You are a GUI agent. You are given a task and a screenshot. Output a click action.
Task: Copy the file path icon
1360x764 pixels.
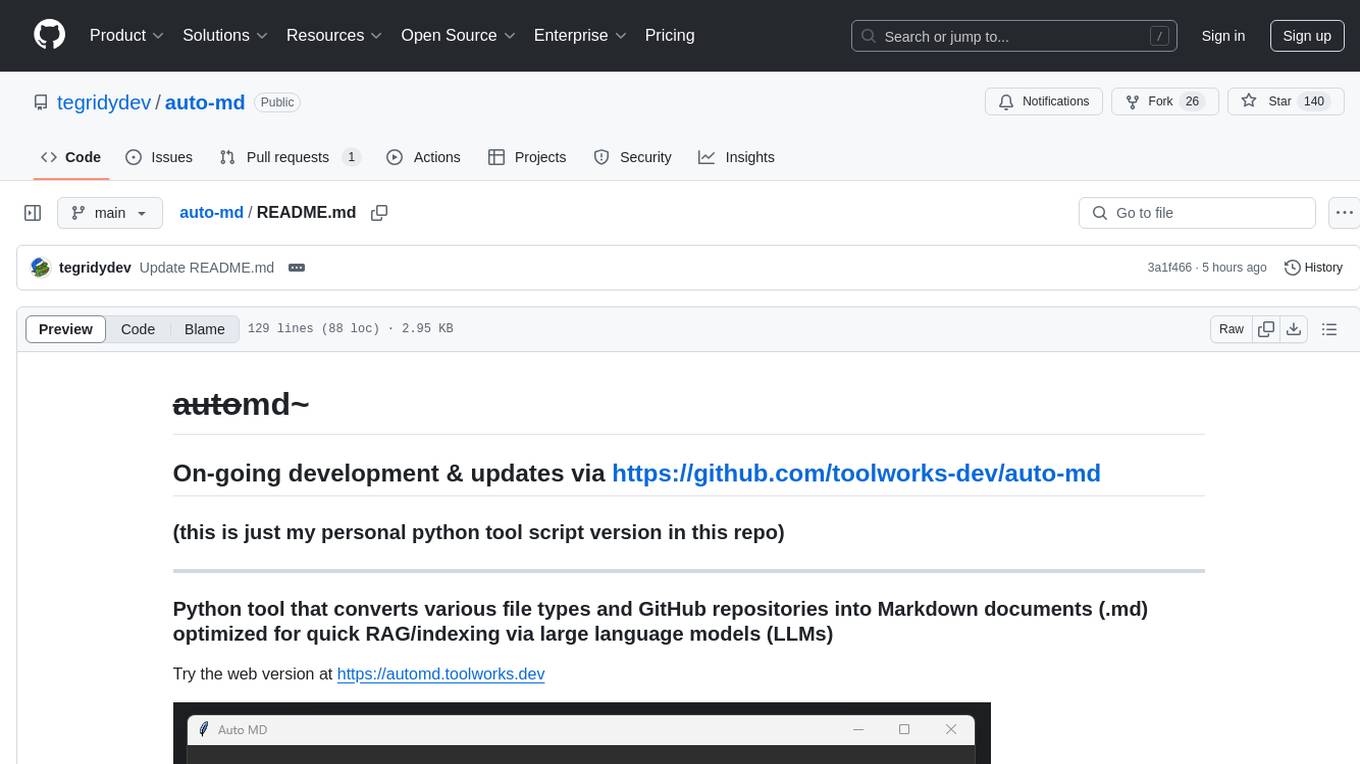click(379, 213)
